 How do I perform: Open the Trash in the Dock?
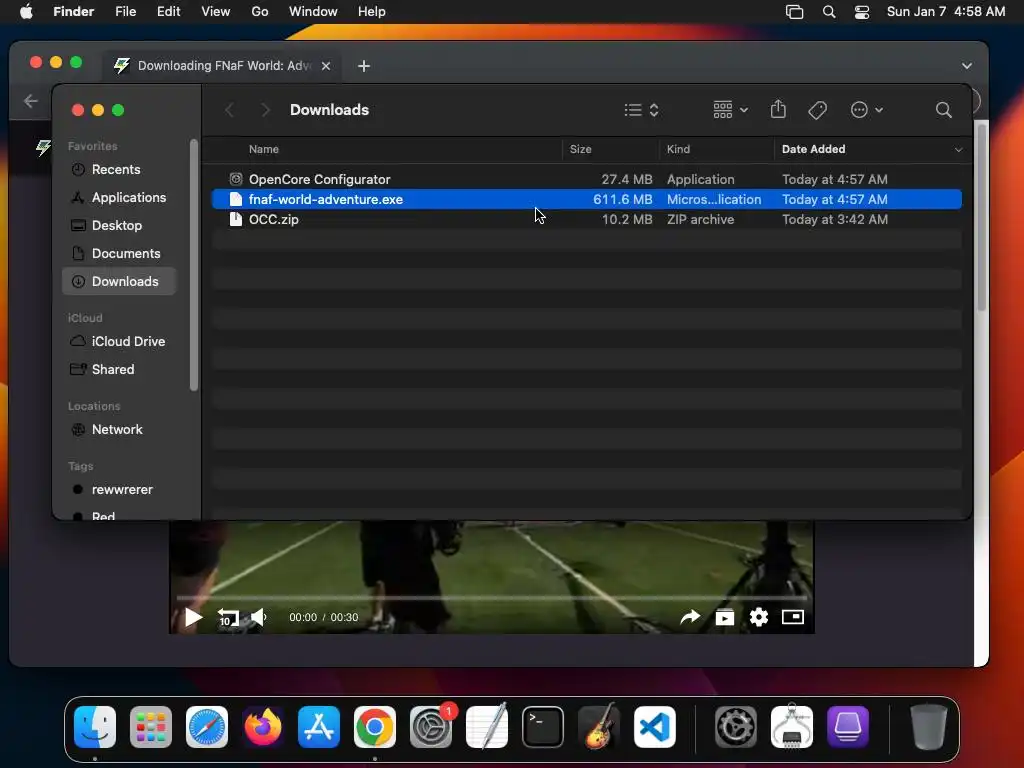point(929,727)
